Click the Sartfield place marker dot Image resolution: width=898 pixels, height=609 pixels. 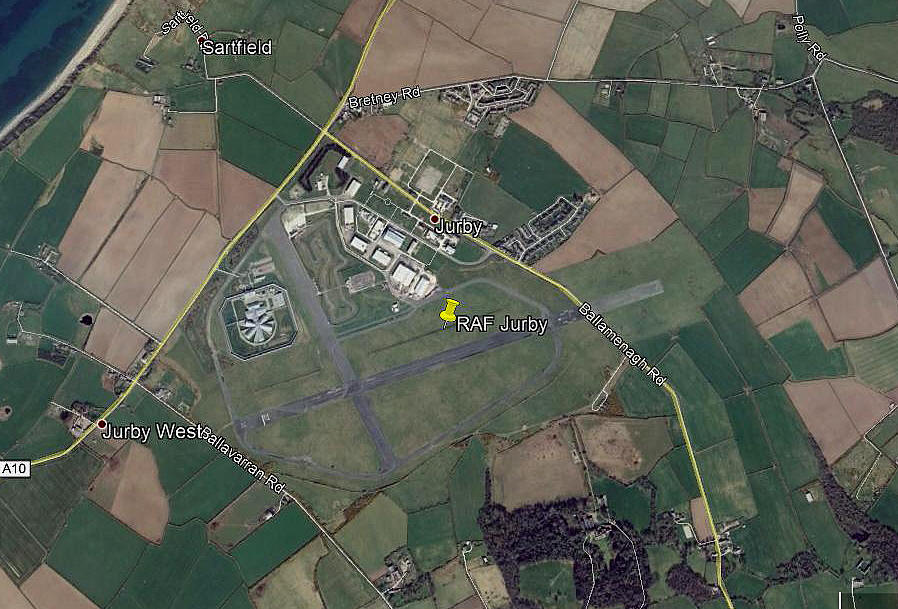click(x=202, y=42)
